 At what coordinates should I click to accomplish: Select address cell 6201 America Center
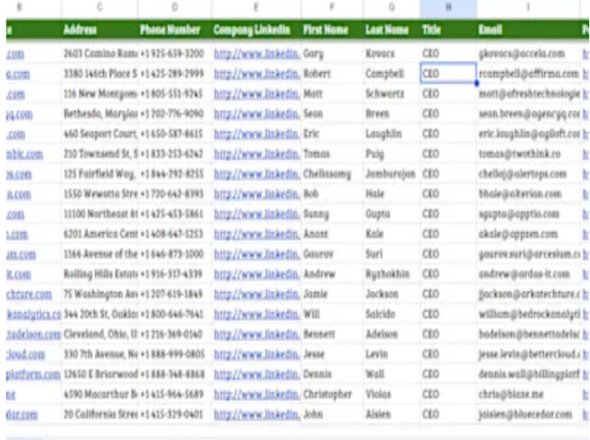99,234
